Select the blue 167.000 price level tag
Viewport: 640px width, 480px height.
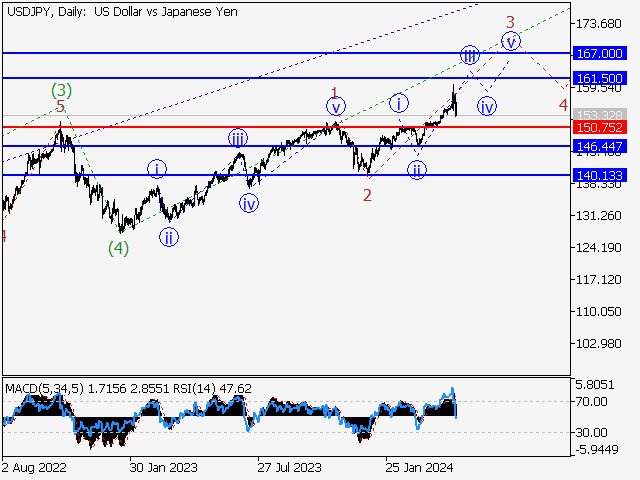[599, 53]
